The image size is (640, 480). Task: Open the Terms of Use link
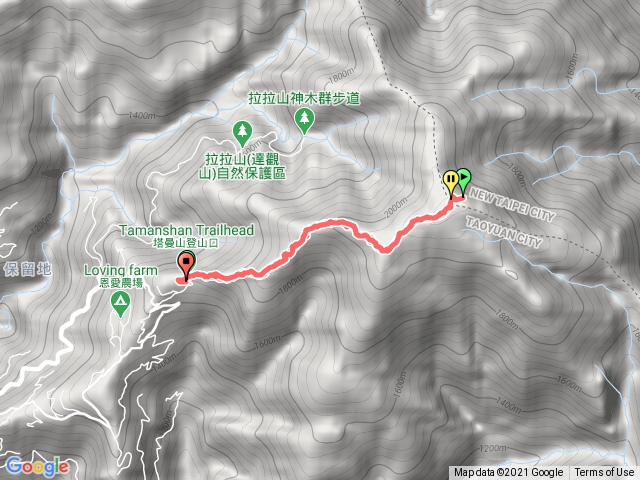[604, 473]
